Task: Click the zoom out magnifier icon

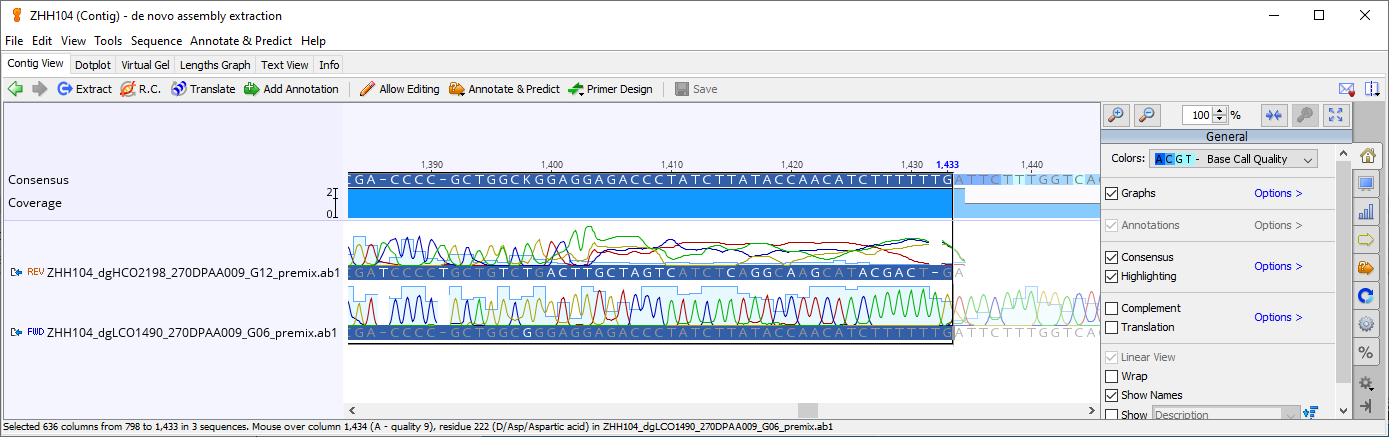Action: (x=1147, y=115)
